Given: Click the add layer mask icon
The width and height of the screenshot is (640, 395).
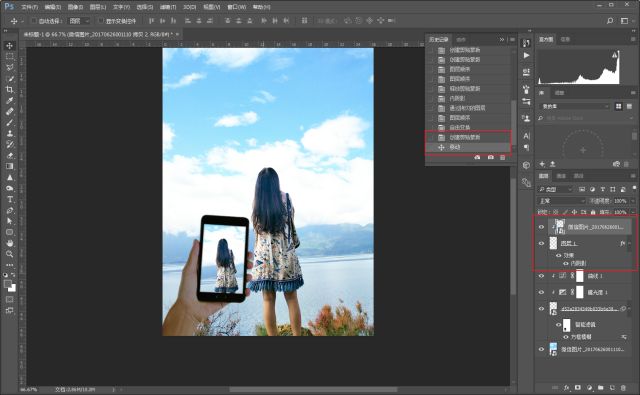Looking at the screenshot, I should pyautogui.click(x=578, y=388).
